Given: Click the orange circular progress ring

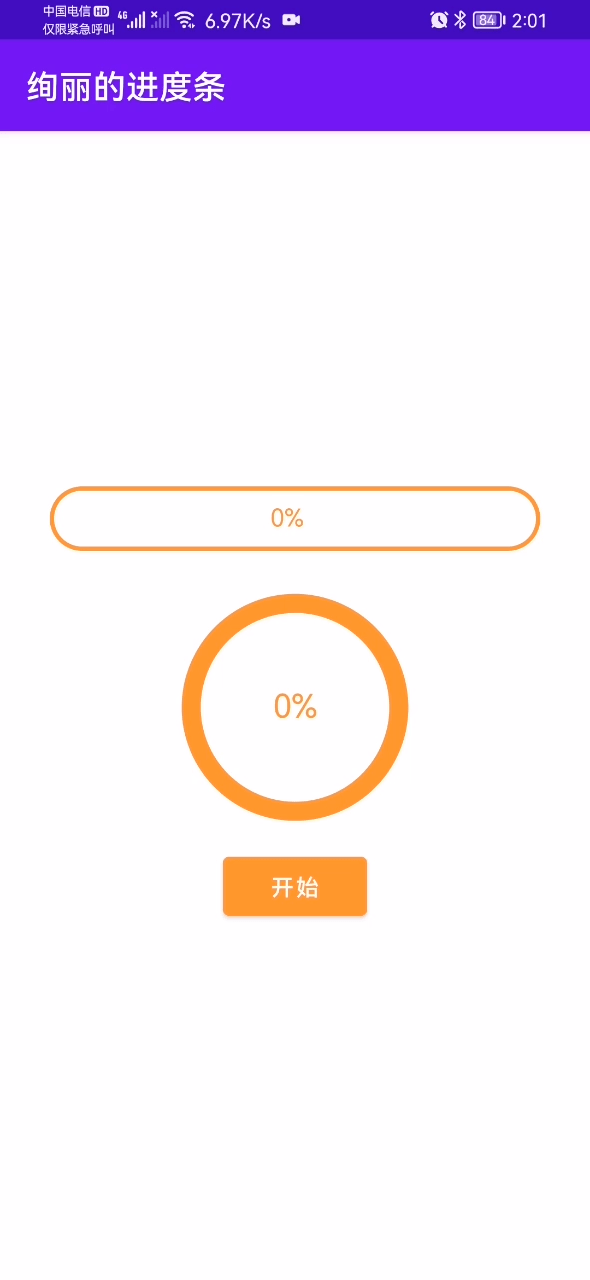Looking at the screenshot, I should pyautogui.click(x=295, y=707).
